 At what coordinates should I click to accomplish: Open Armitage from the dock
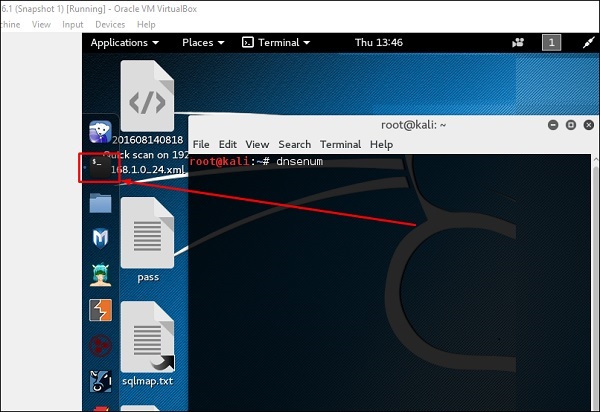pos(101,275)
